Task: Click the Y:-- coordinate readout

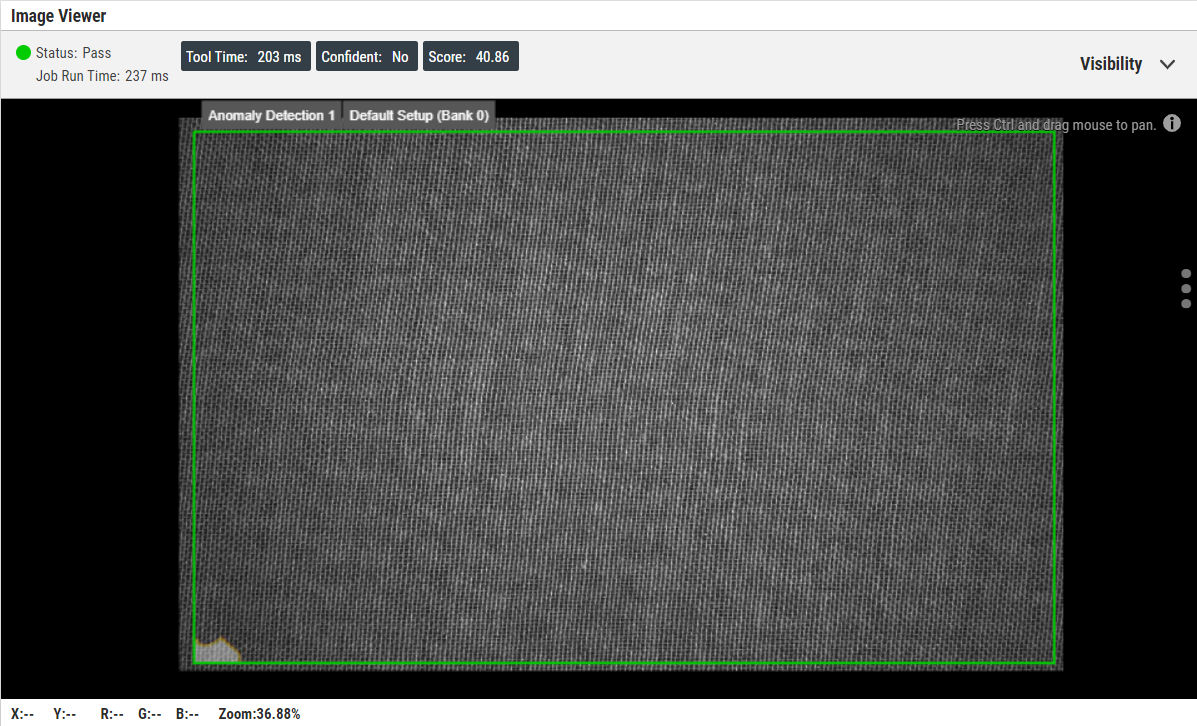Action: (x=65, y=714)
